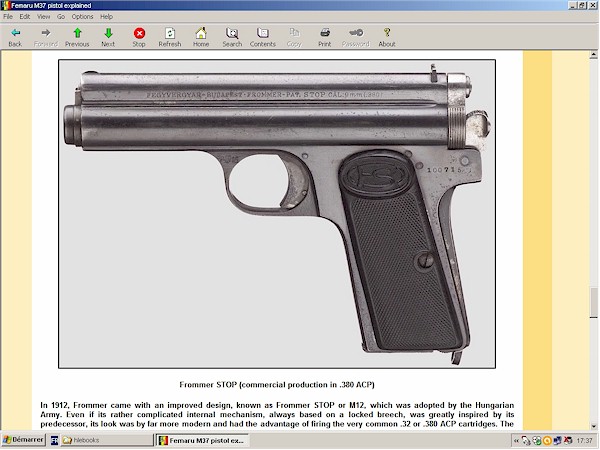This screenshot has width=600, height=450.
Task: Open the Démarrer start menu
Action: click(x=23, y=440)
